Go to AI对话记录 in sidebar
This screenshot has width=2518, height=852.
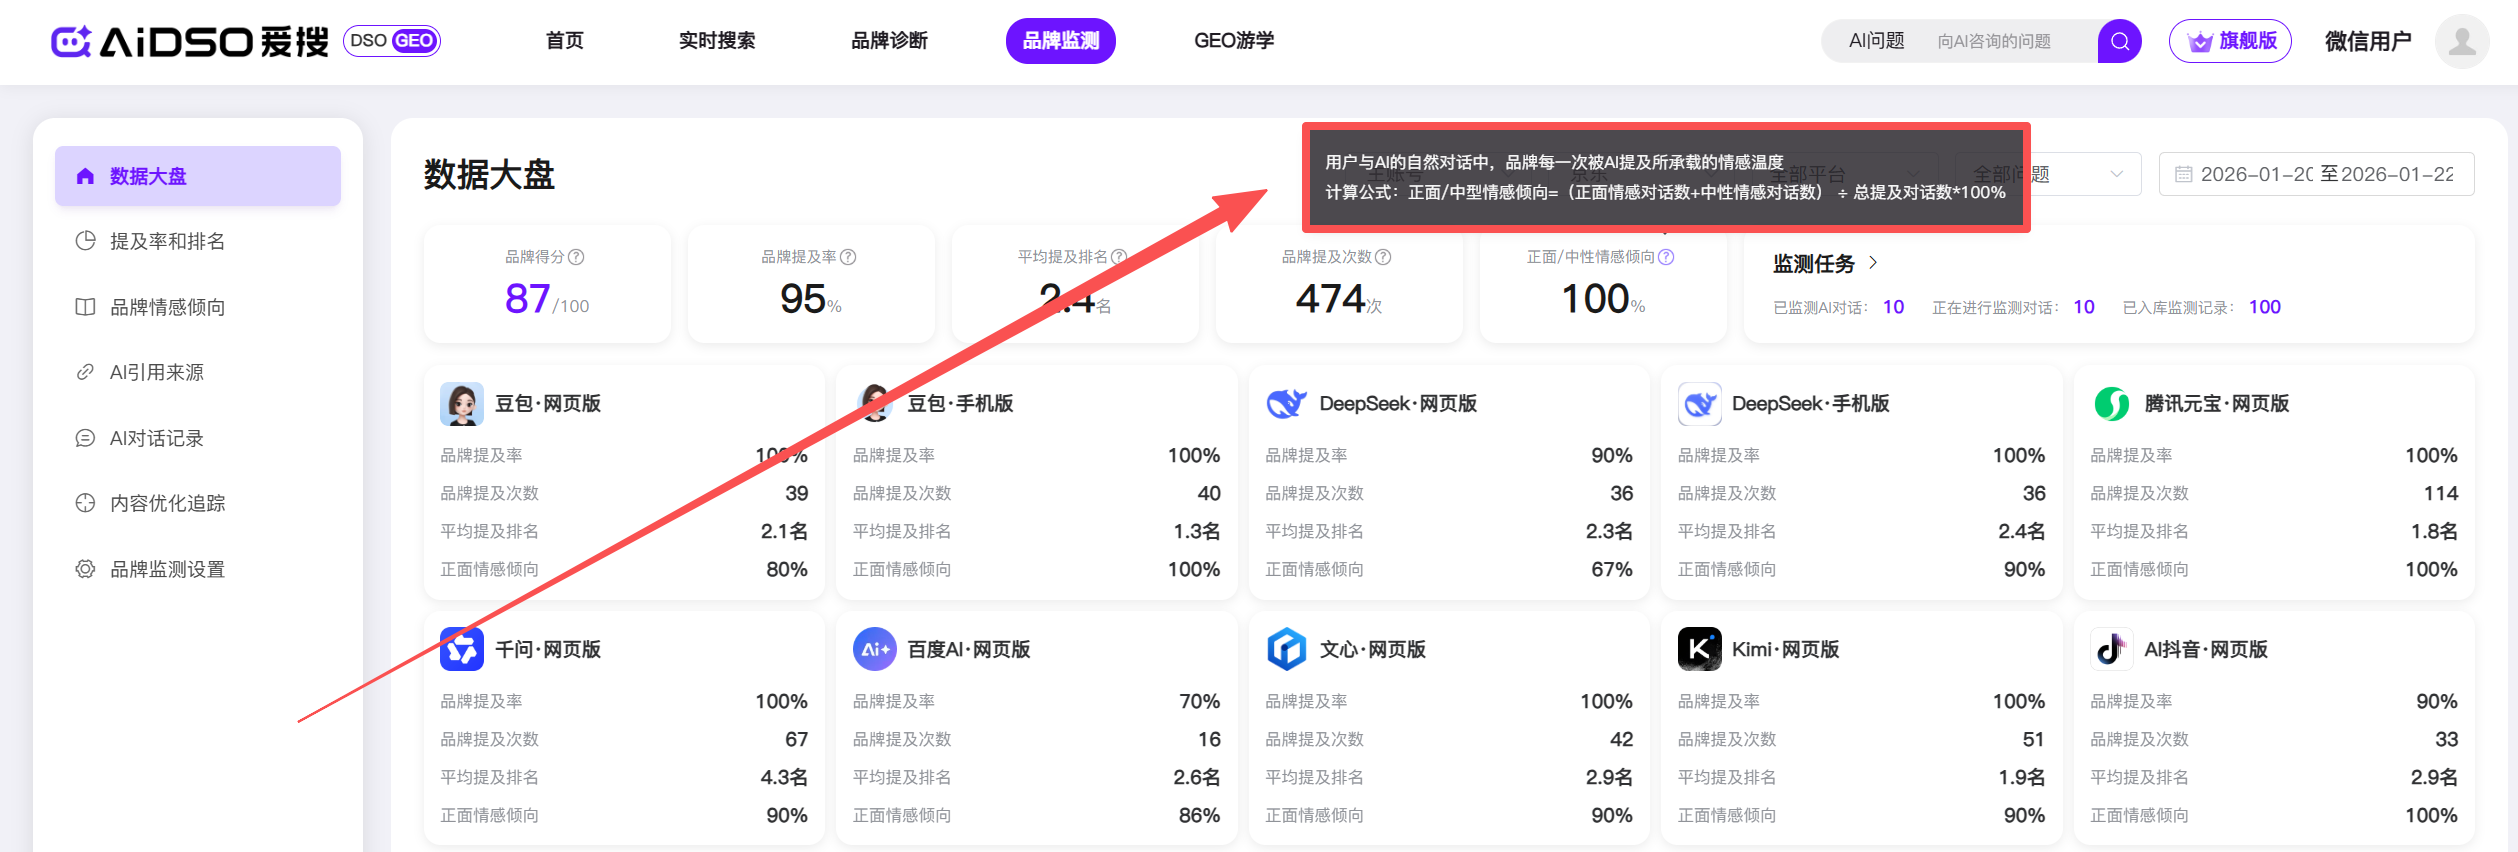156,438
